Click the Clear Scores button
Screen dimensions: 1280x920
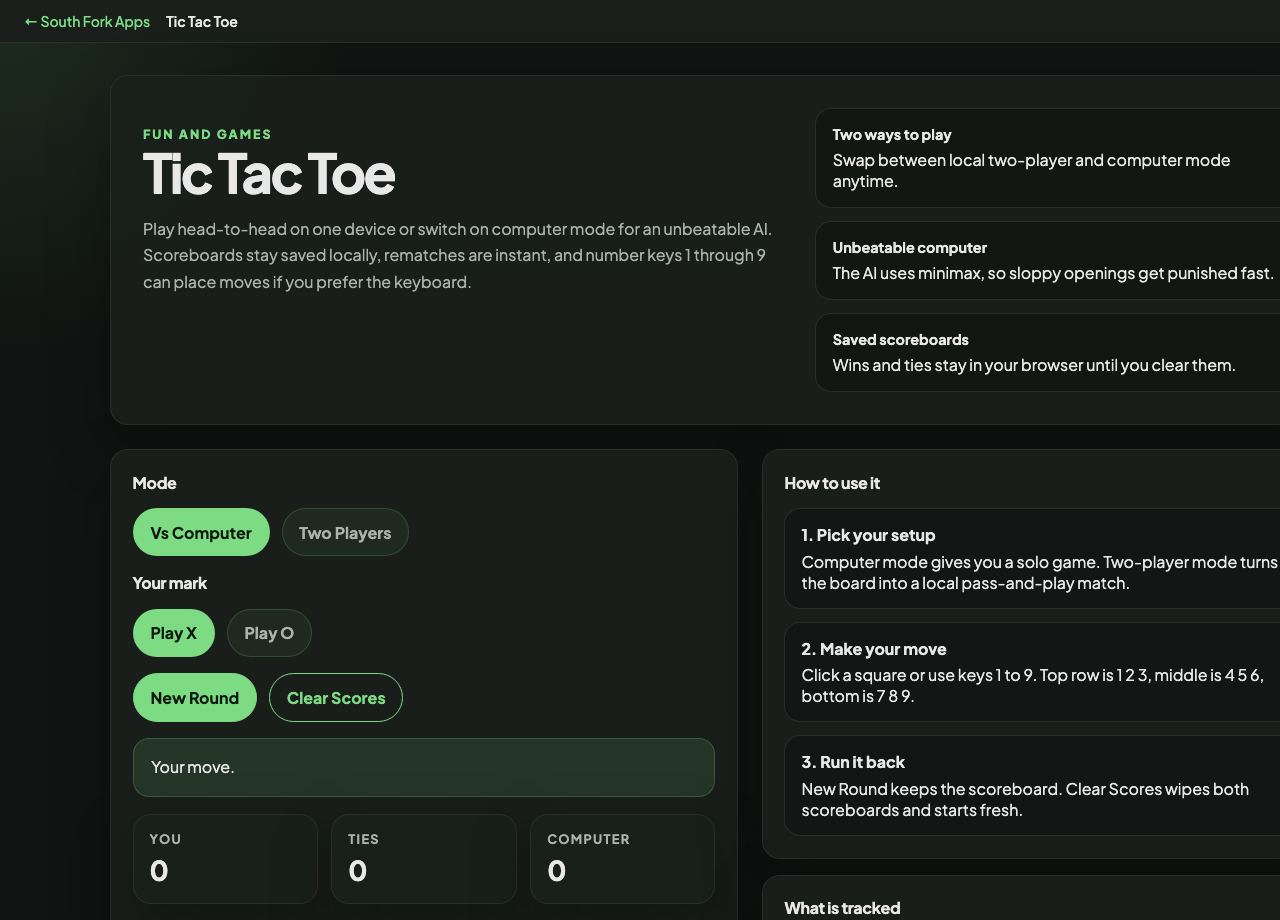(x=336, y=698)
